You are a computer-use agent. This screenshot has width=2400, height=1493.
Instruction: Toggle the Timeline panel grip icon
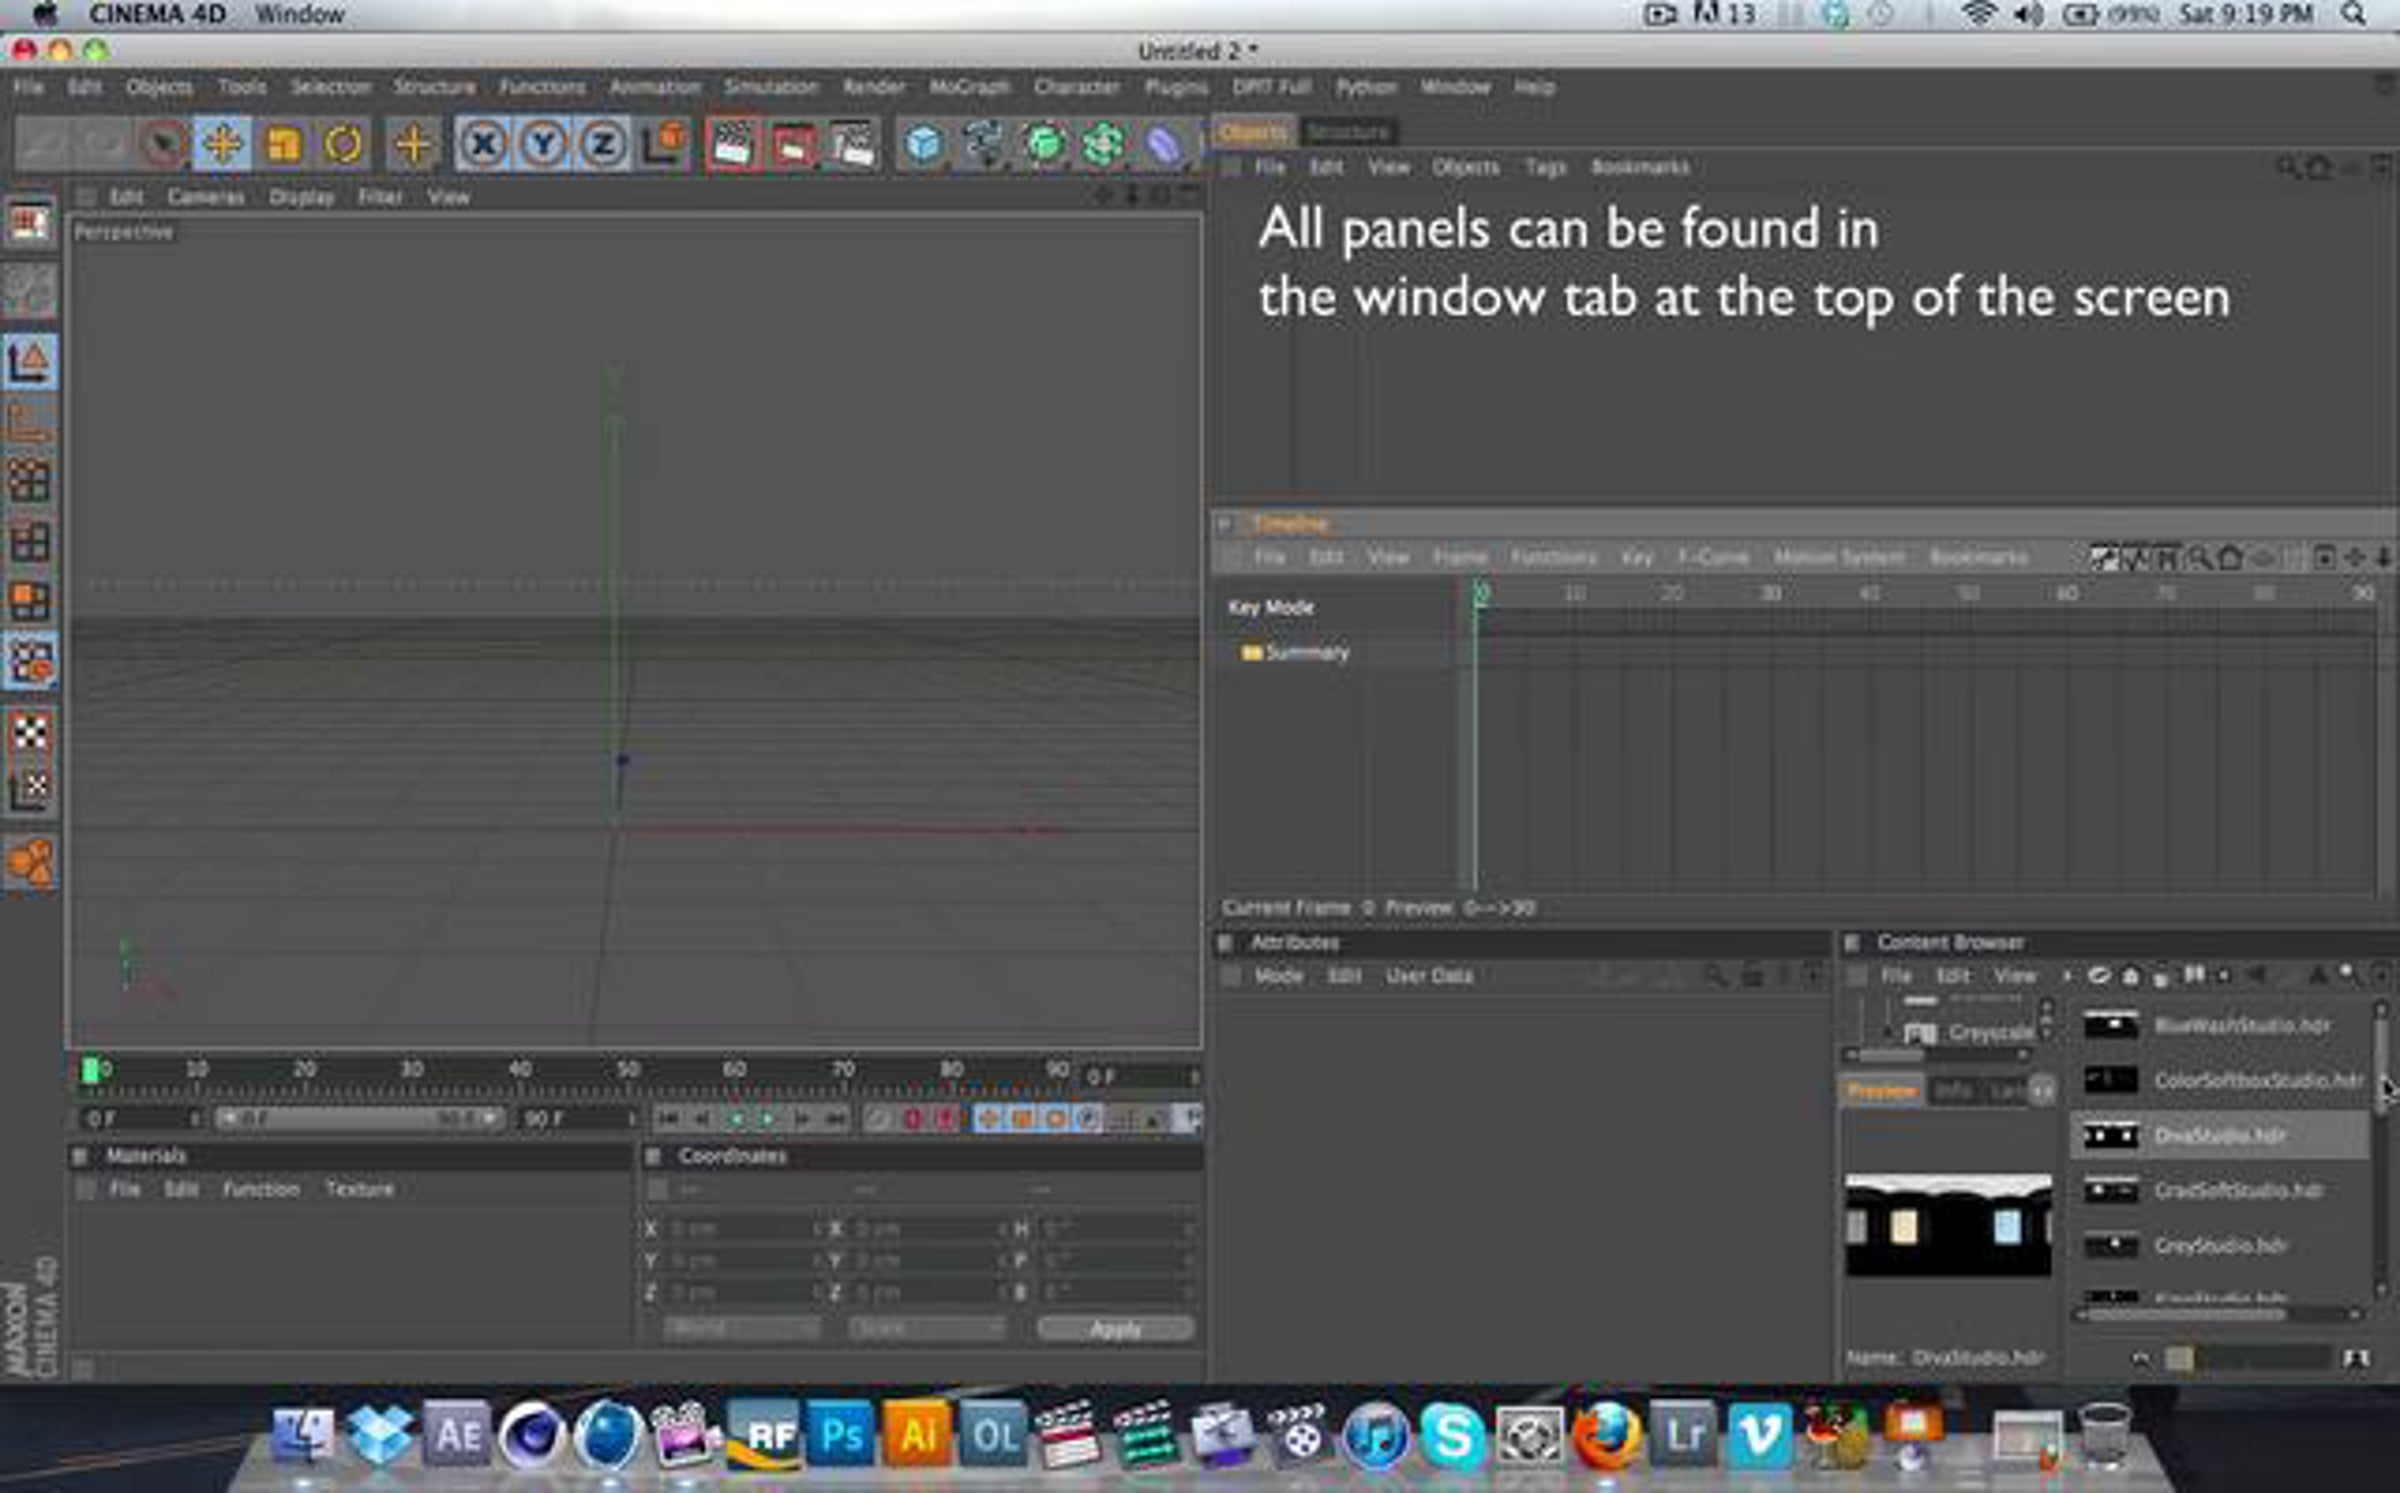point(1224,523)
